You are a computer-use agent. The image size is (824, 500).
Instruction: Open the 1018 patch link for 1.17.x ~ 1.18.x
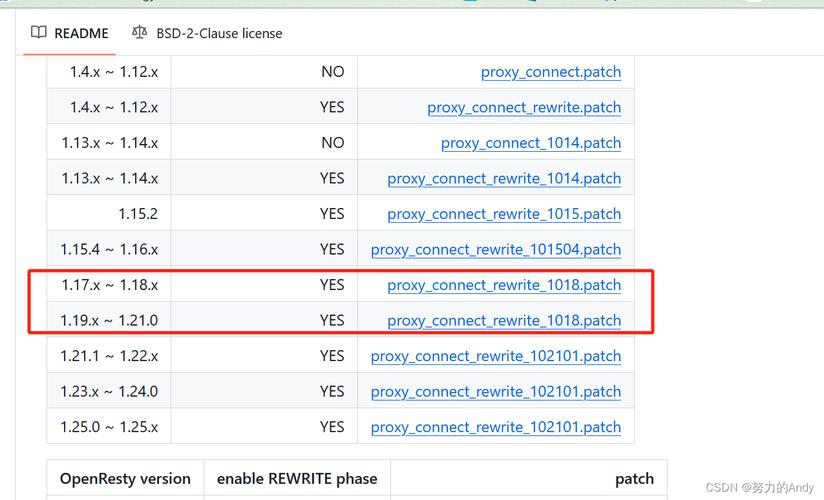click(504, 285)
